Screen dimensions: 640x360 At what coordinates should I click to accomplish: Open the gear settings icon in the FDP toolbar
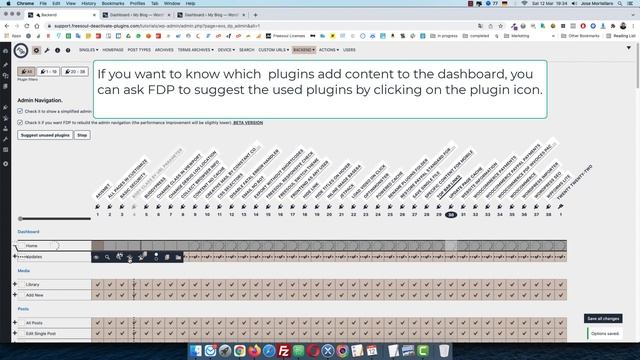pyautogui.click(x=36, y=50)
